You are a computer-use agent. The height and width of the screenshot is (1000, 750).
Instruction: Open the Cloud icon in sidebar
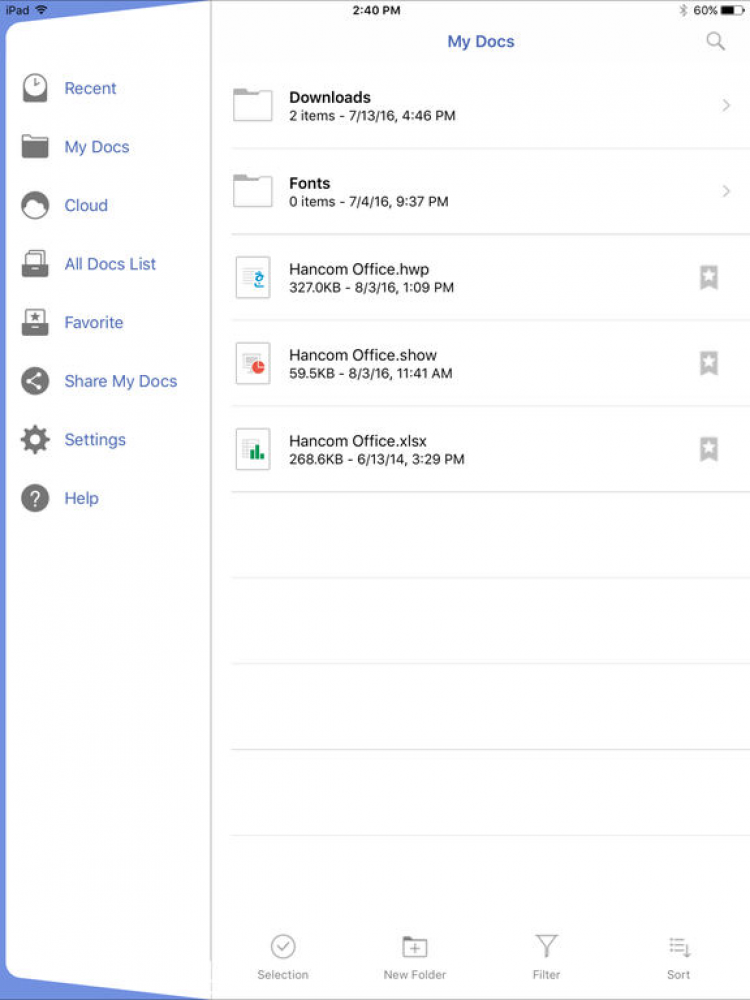35,205
